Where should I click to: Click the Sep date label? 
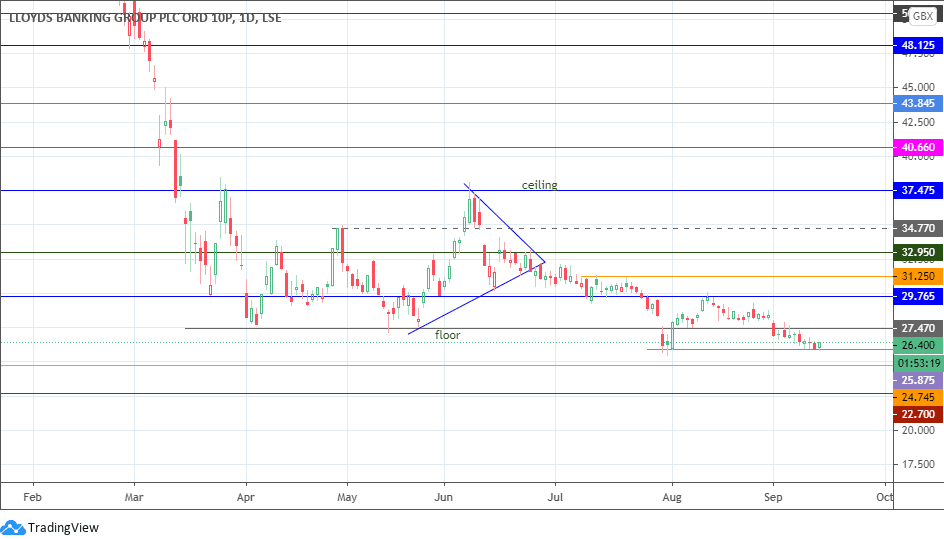coord(773,497)
